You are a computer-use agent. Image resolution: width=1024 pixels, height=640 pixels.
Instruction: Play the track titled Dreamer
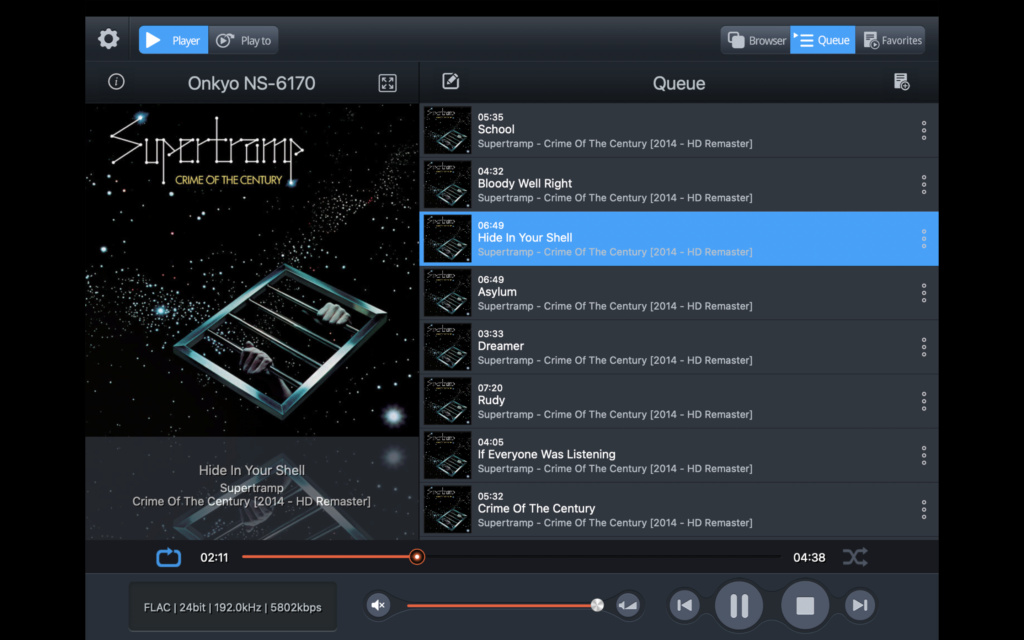[501, 346]
